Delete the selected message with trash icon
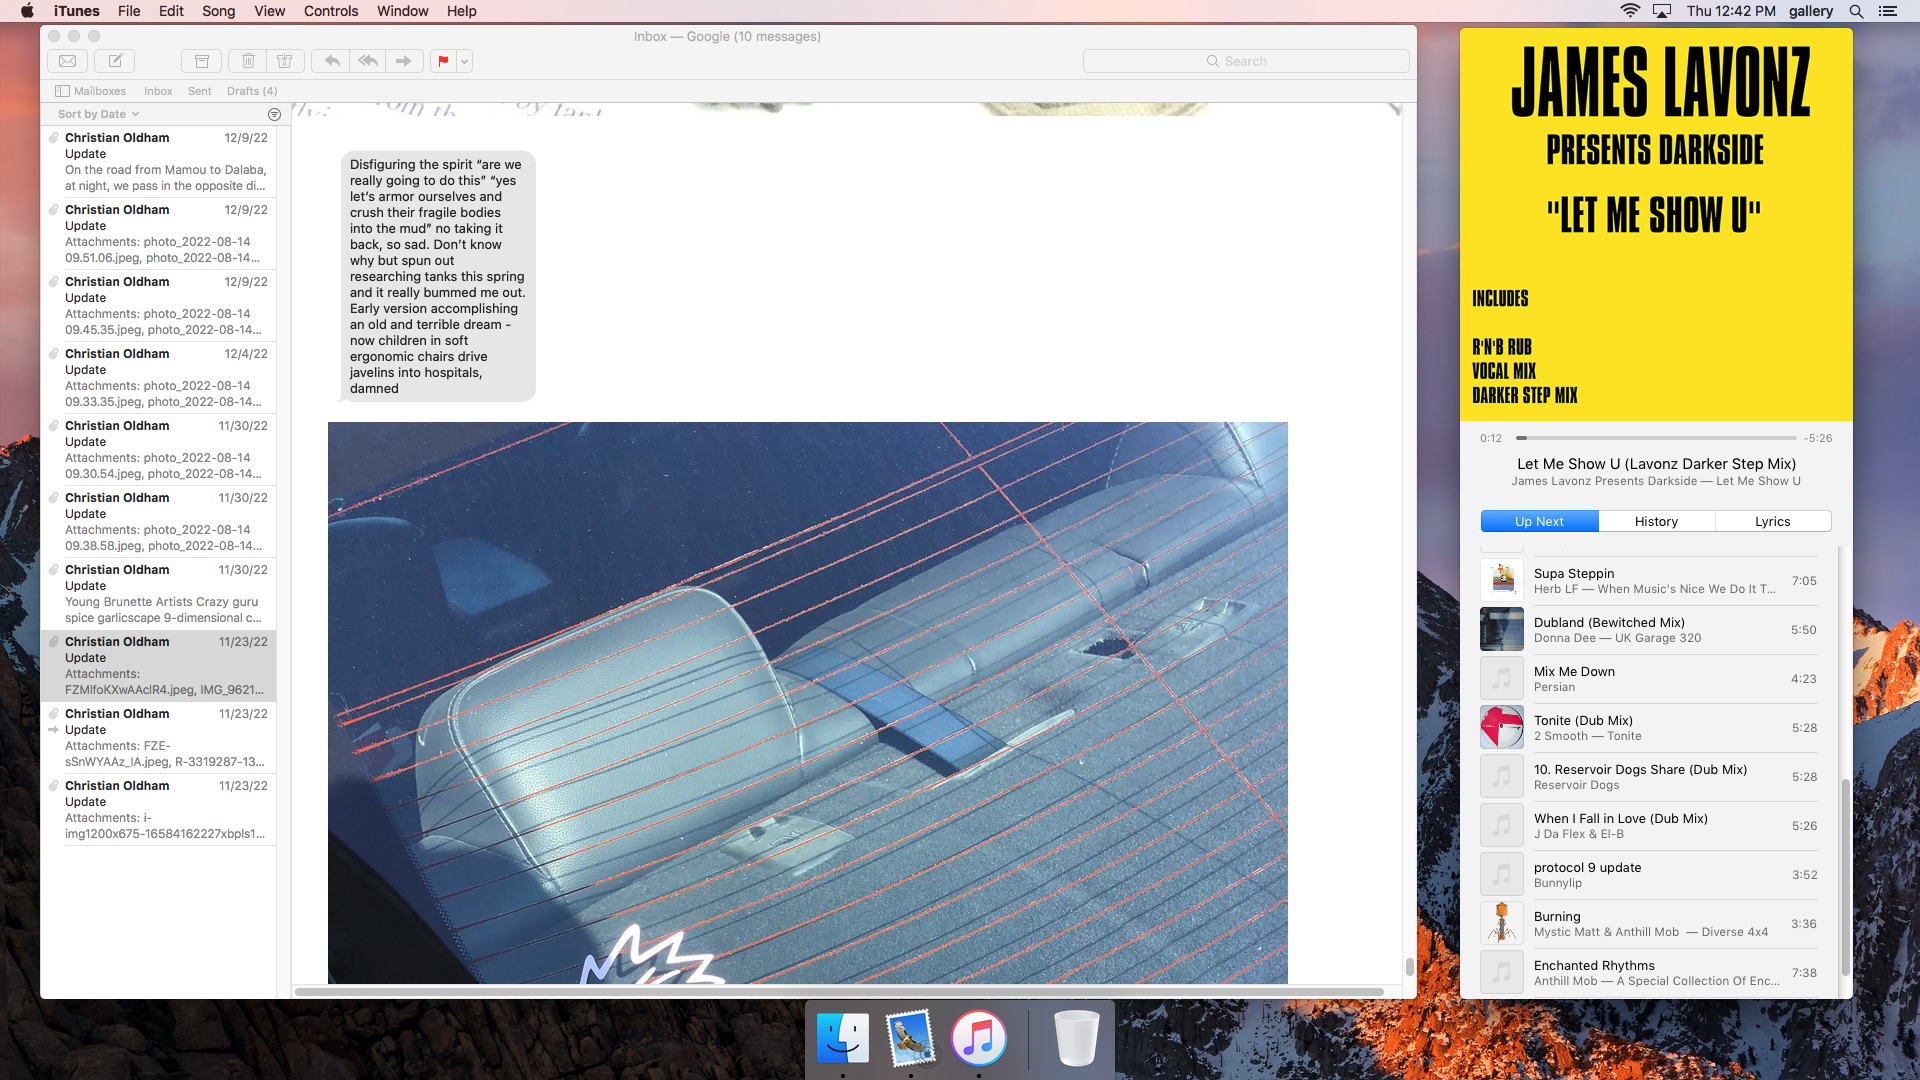Image resolution: width=1920 pixels, height=1080 pixels. click(x=248, y=61)
